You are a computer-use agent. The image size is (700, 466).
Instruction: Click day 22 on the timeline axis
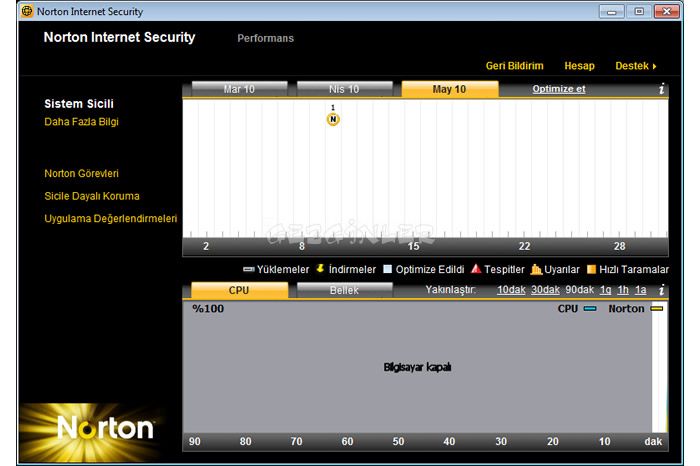pyautogui.click(x=525, y=246)
